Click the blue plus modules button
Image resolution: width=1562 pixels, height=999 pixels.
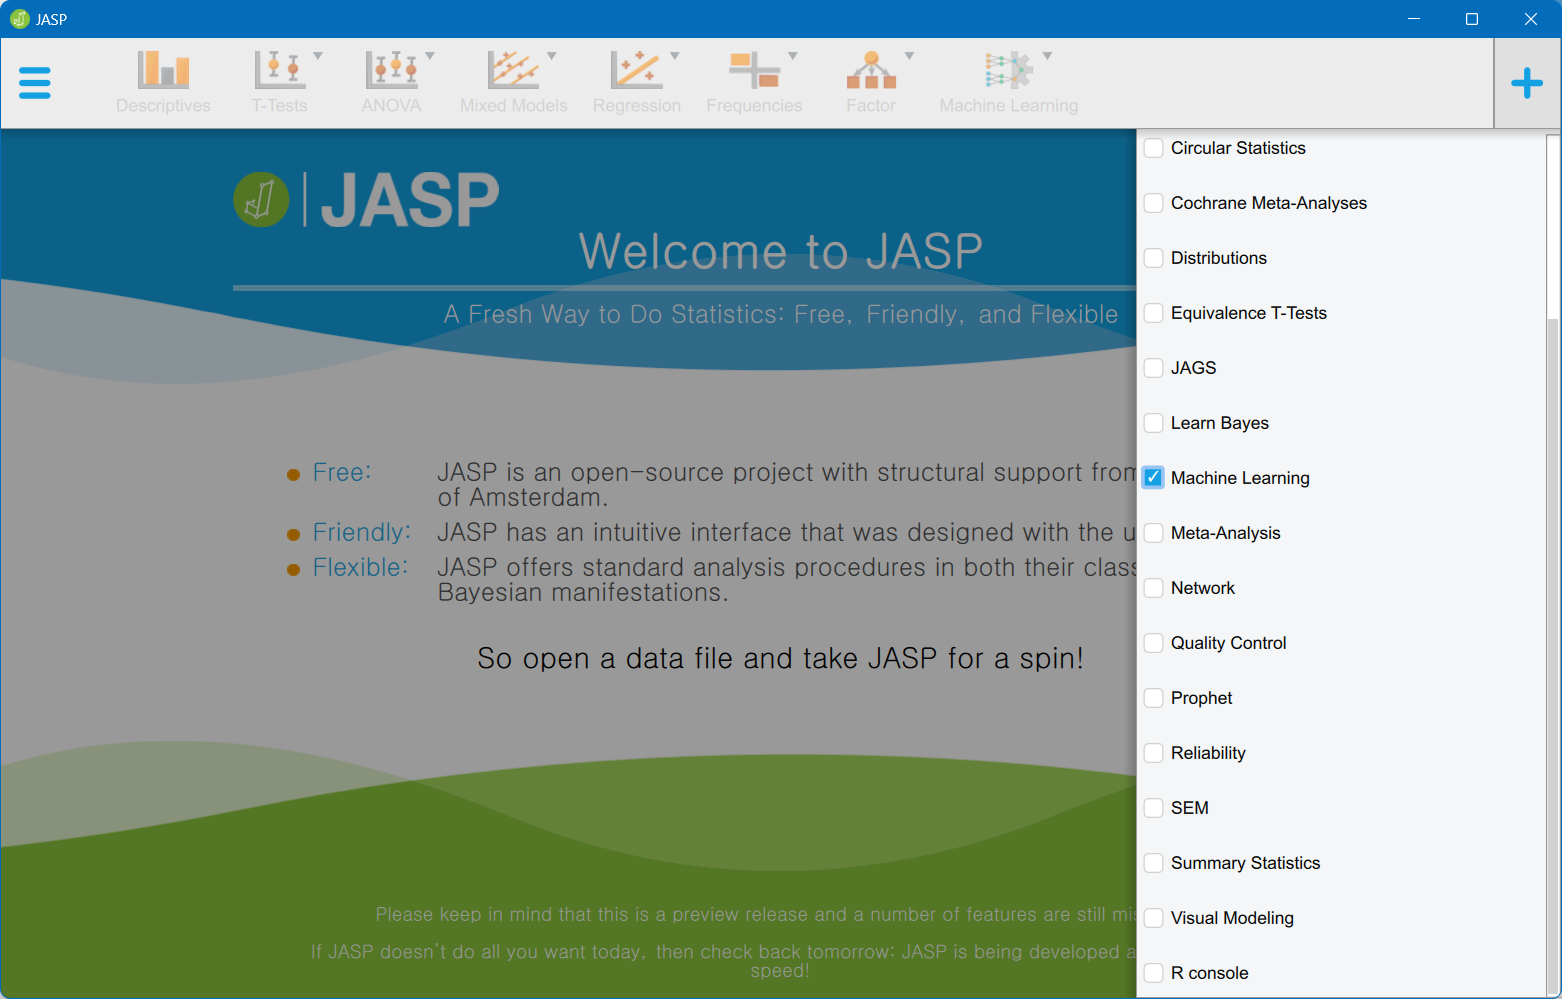pos(1527,83)
